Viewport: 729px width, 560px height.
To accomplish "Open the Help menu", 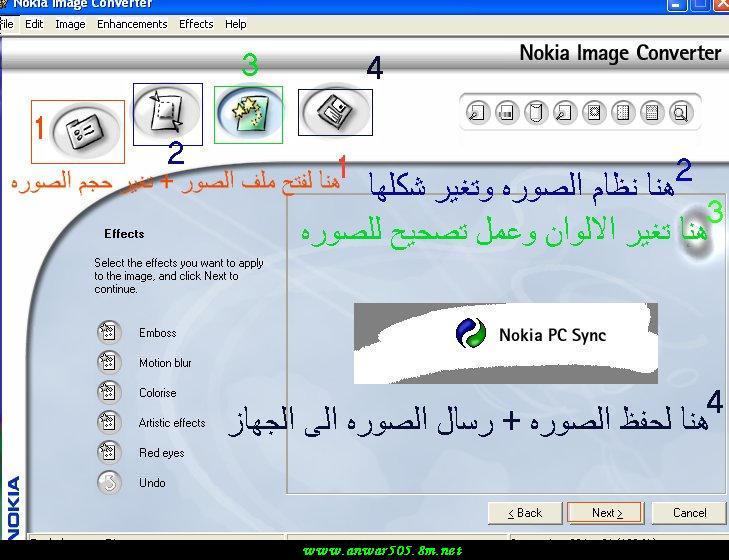I will [236, 24].
